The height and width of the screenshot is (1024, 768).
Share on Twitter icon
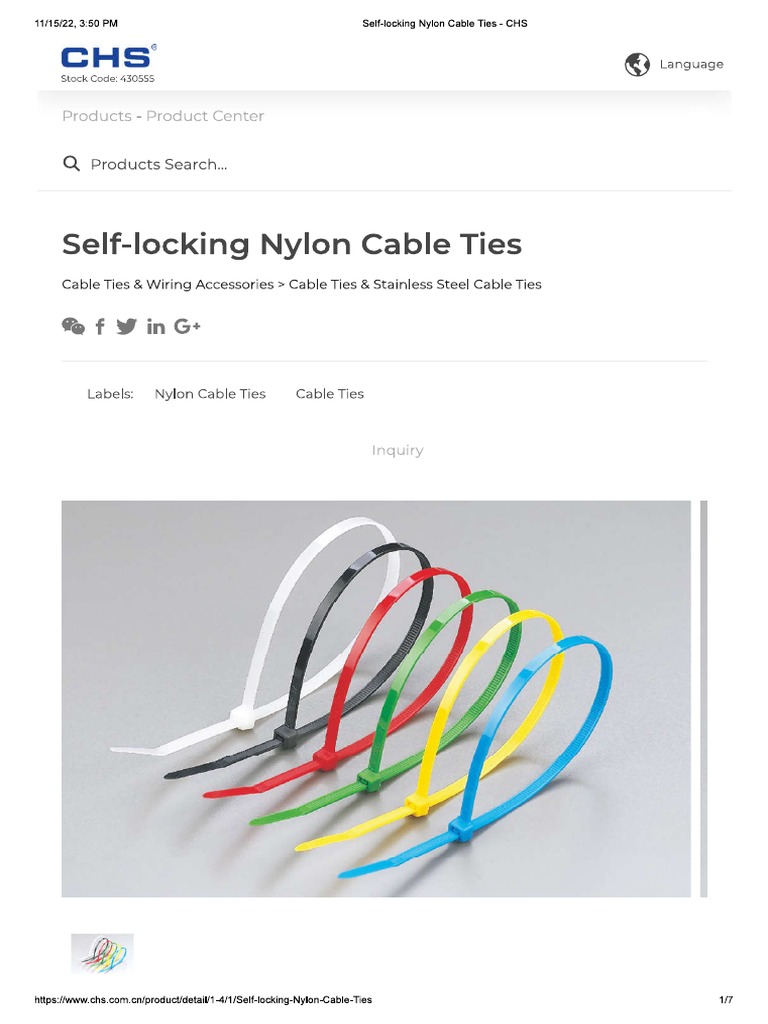tap(127, 326)
